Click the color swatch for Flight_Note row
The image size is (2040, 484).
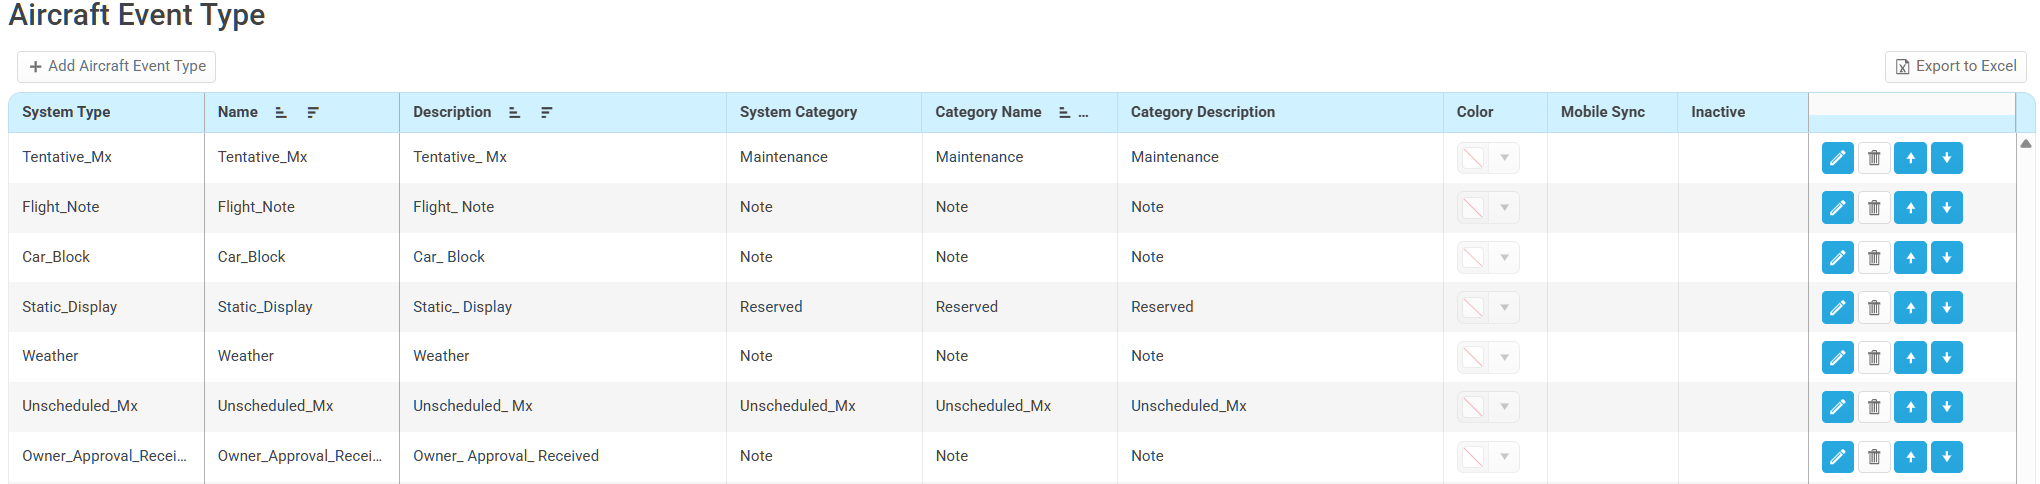pos(1473,208)
